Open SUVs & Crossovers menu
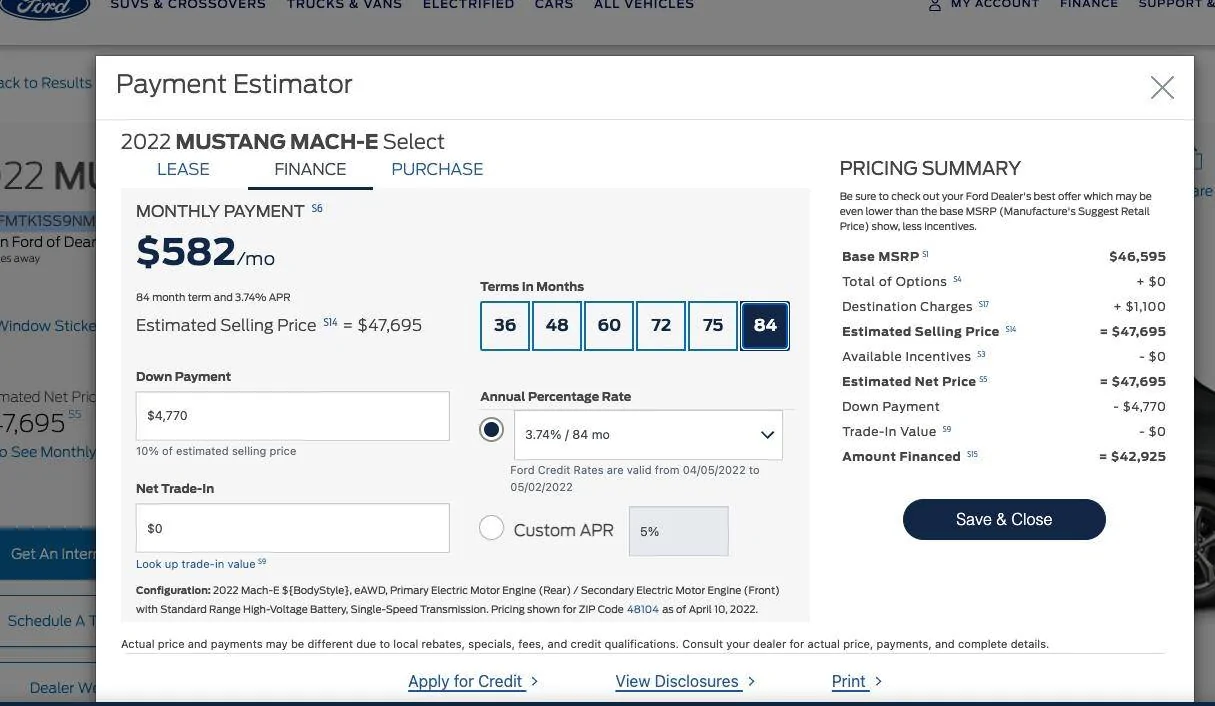 pyautogui.click(x=188, y=5)
